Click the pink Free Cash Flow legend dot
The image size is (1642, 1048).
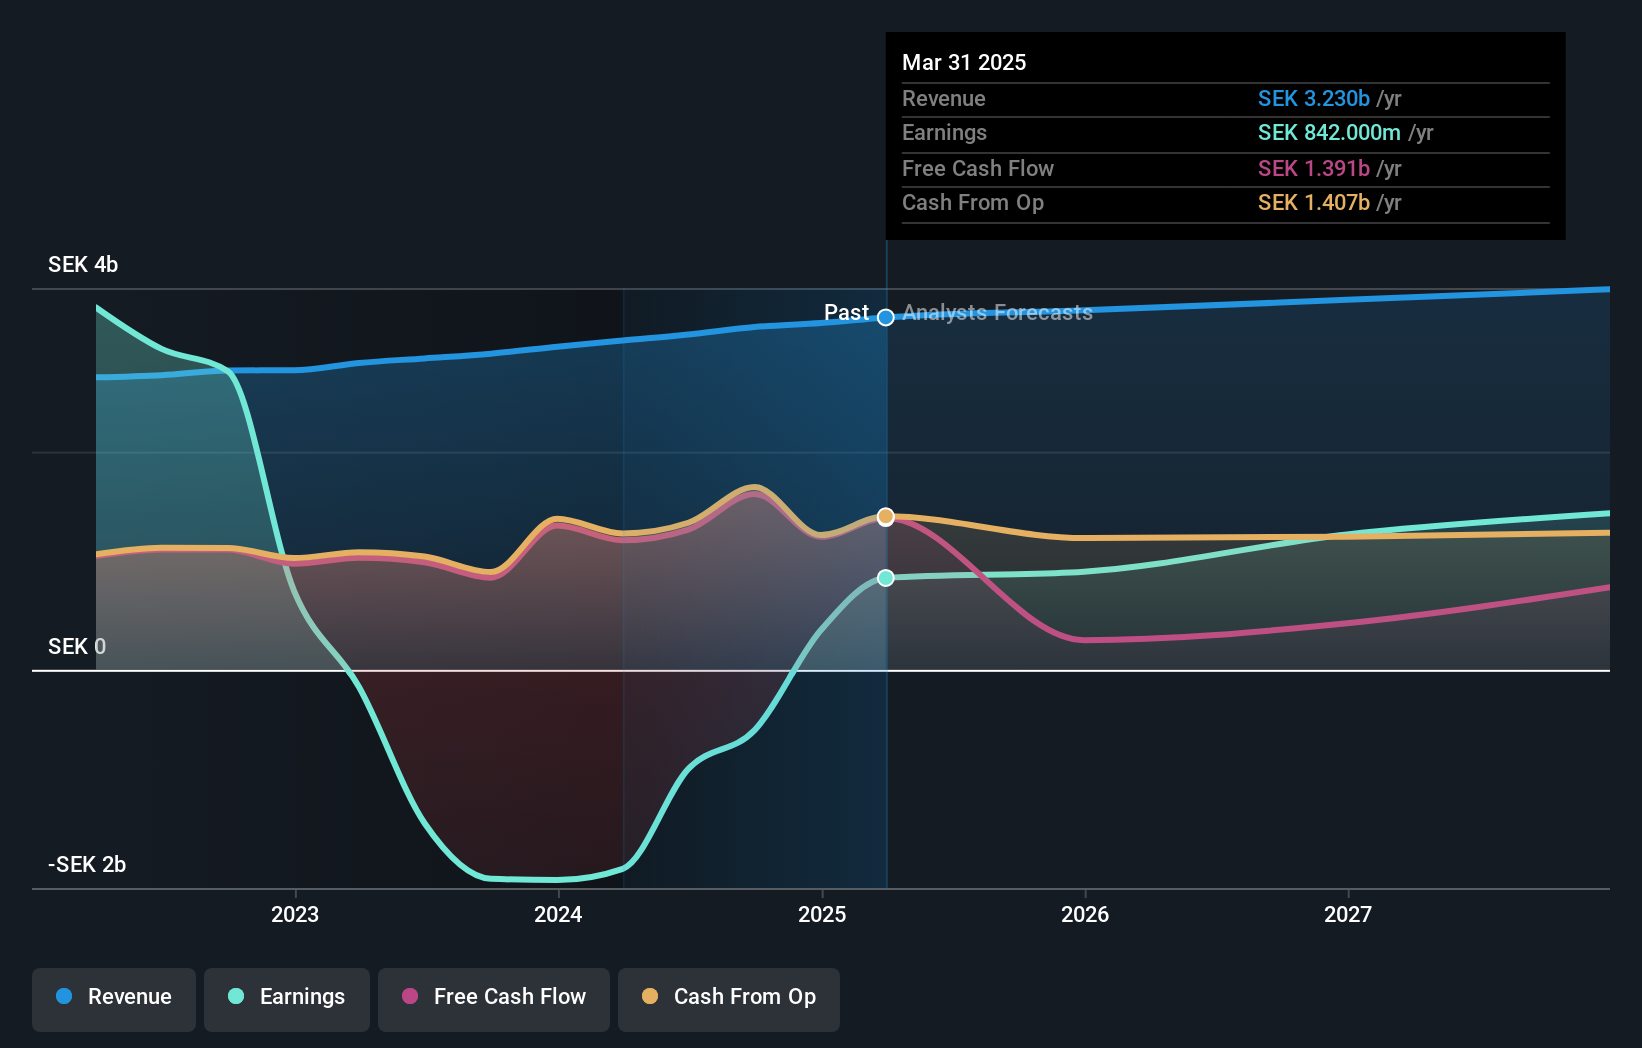click(410, 997)
